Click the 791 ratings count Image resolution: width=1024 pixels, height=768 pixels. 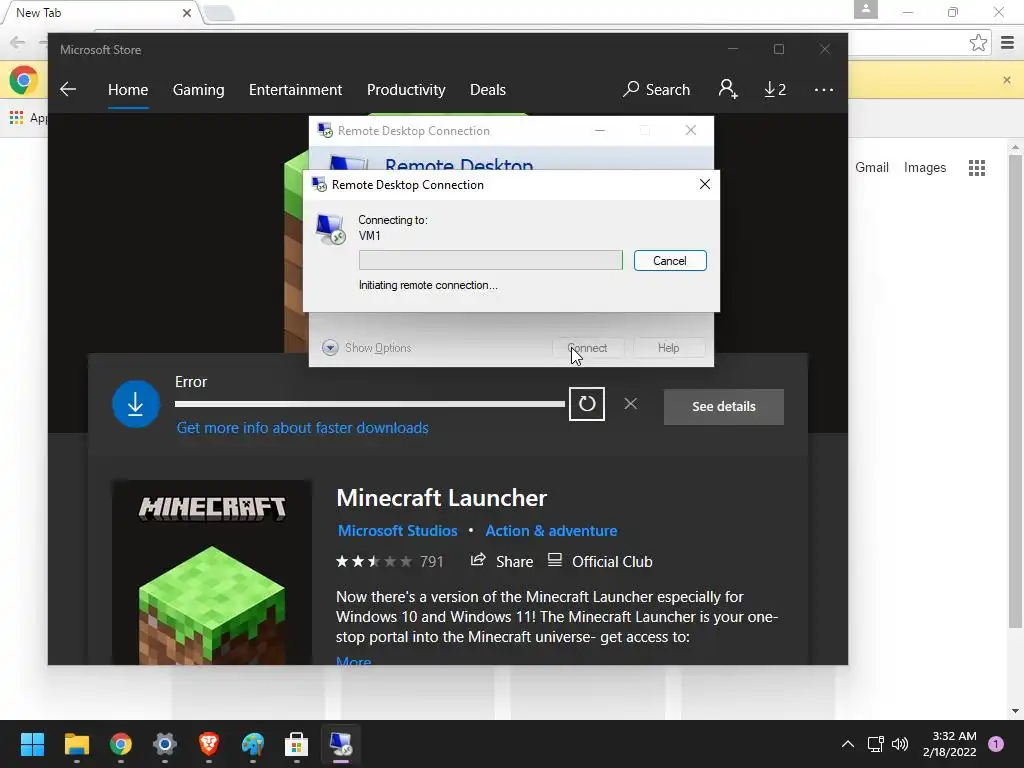click(432, 562)
